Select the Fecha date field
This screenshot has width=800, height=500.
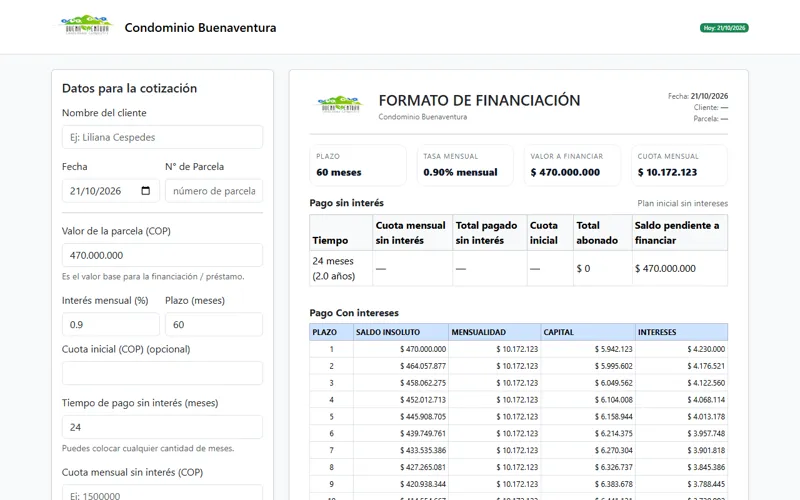[111, 191]
